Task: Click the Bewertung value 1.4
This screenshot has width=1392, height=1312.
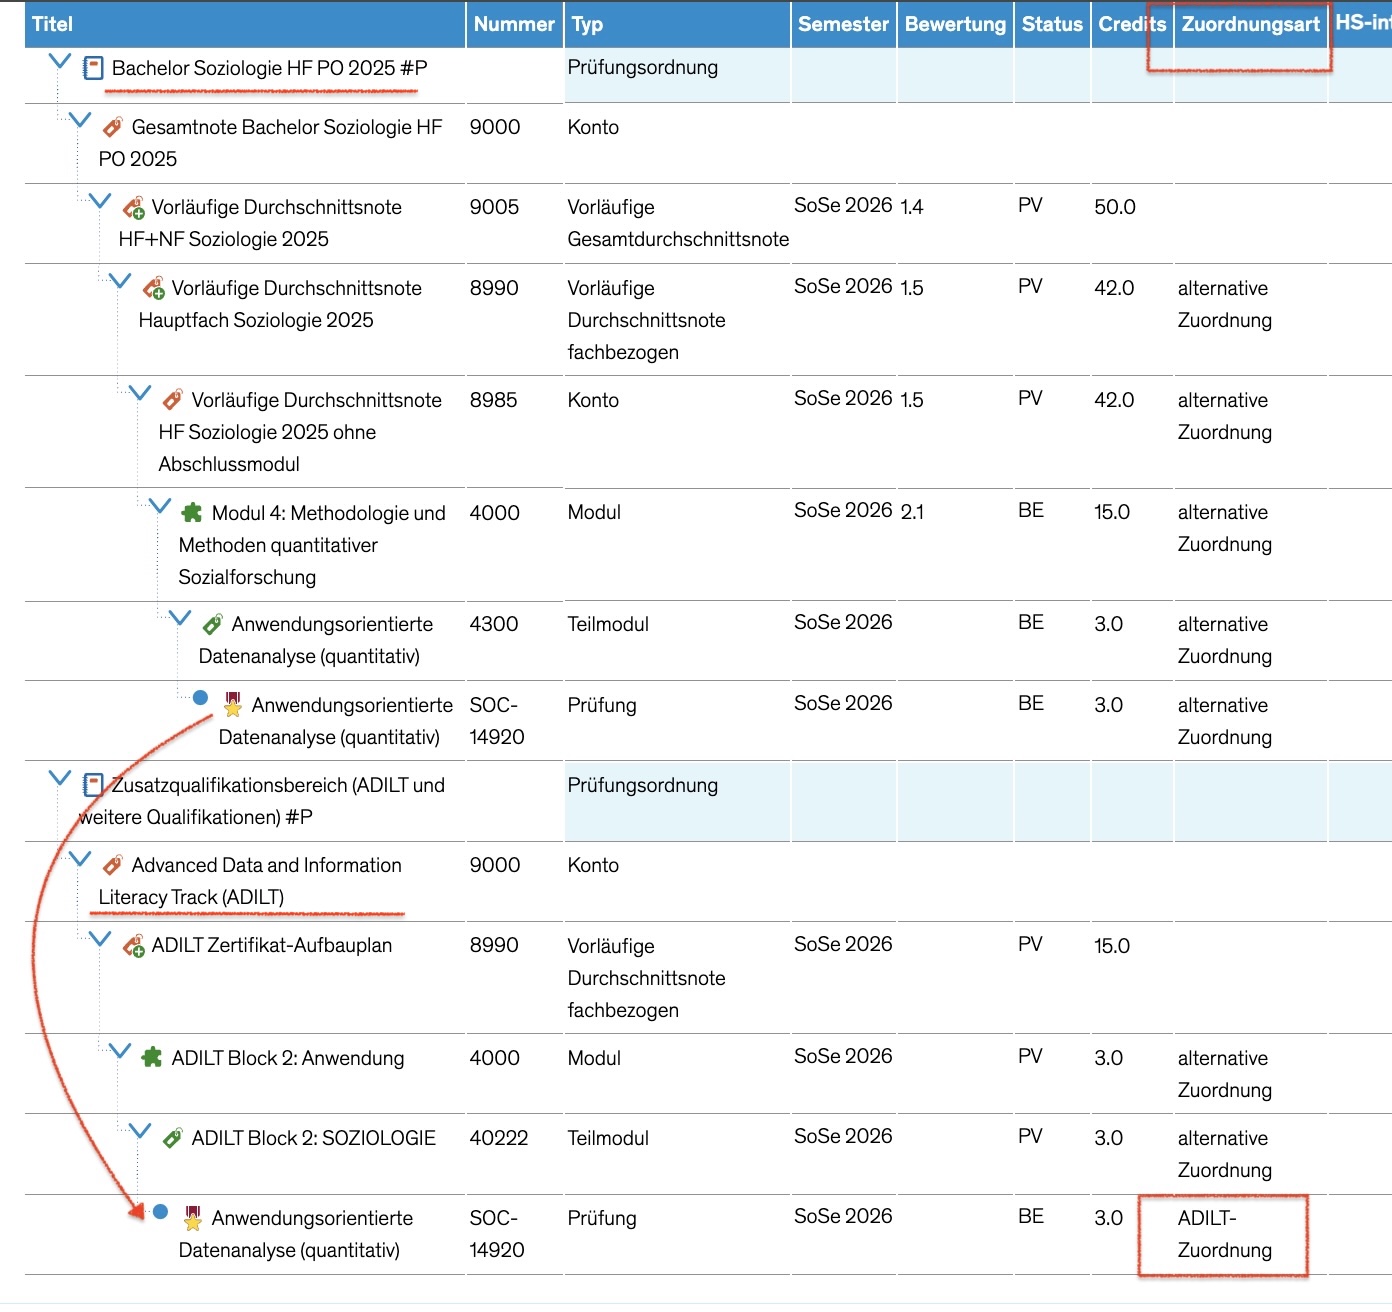Action: [912, 207]
